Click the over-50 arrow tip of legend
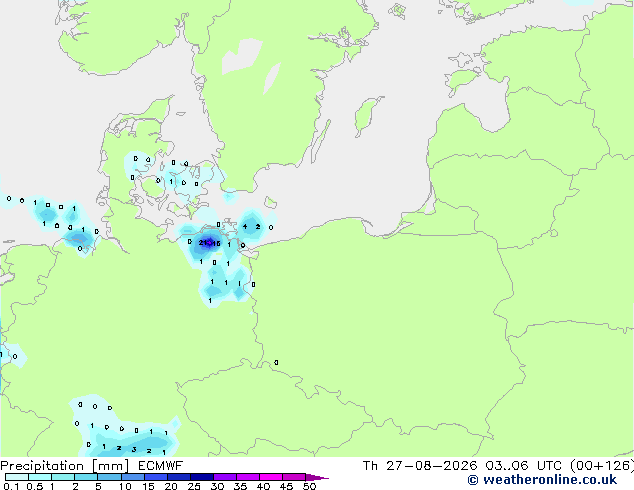 point(317,477)
